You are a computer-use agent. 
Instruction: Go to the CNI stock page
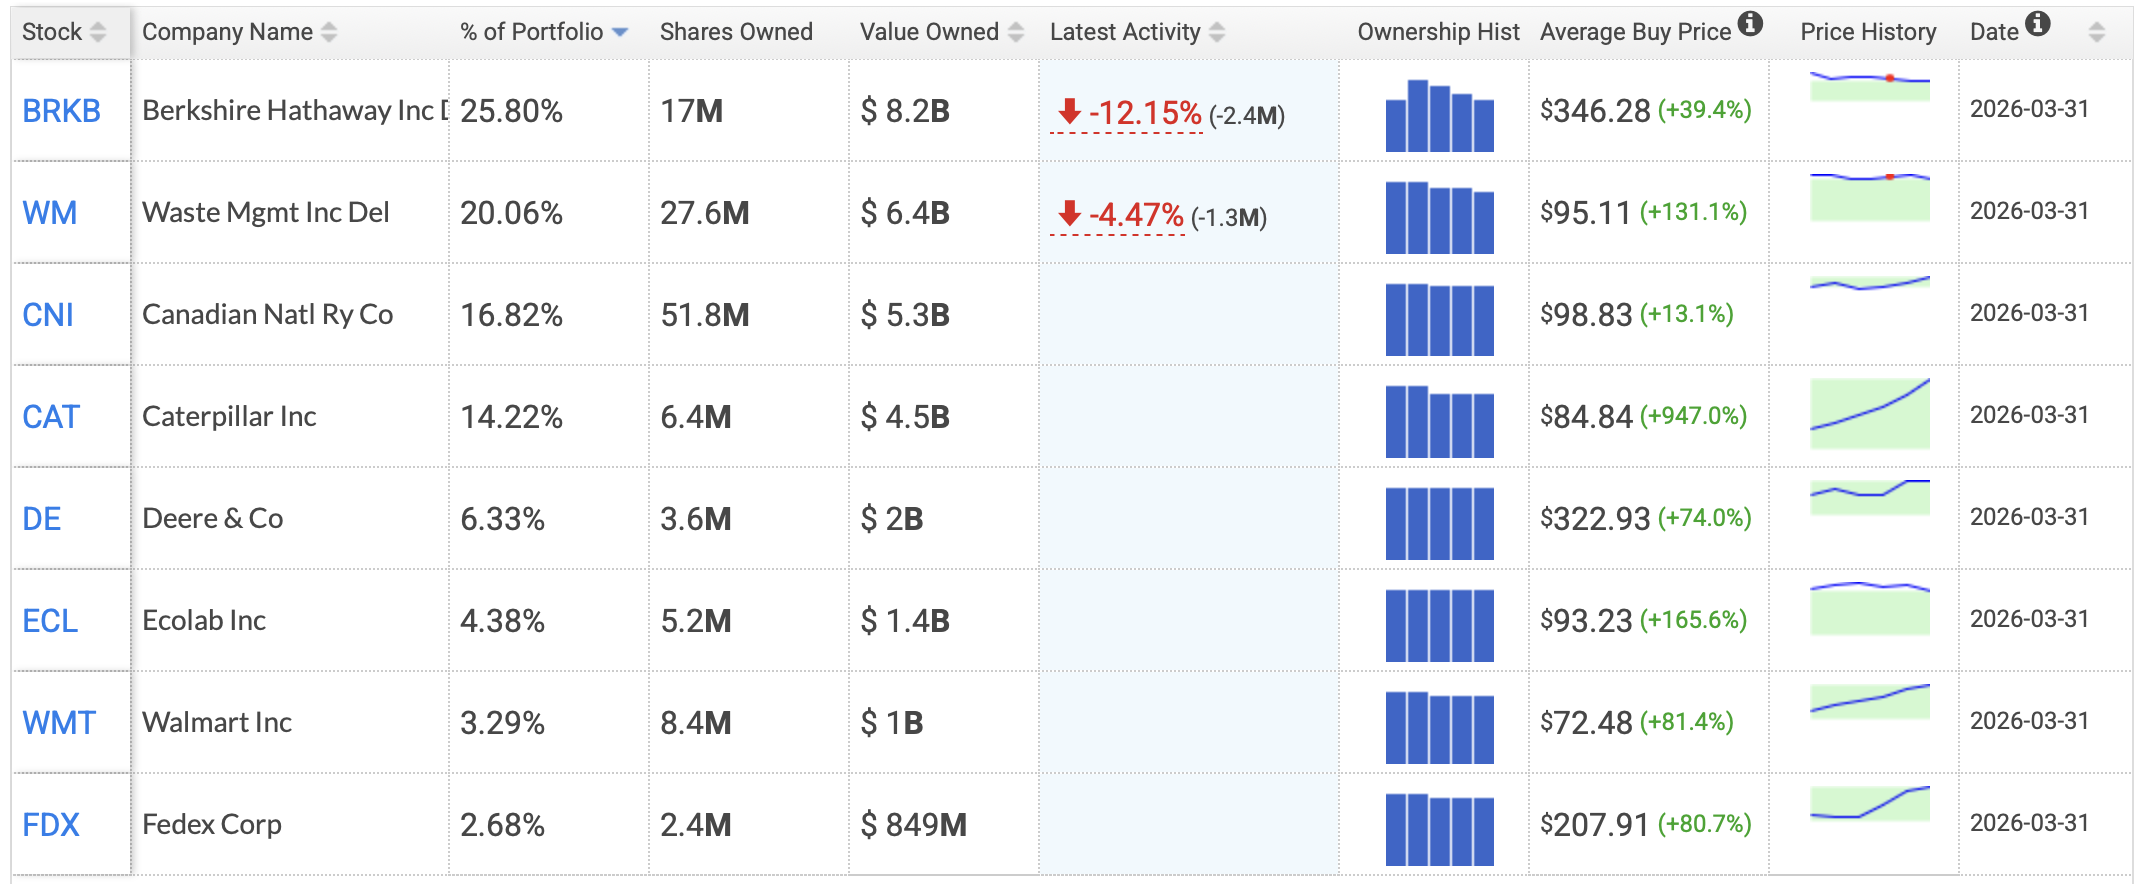(48, 315)
